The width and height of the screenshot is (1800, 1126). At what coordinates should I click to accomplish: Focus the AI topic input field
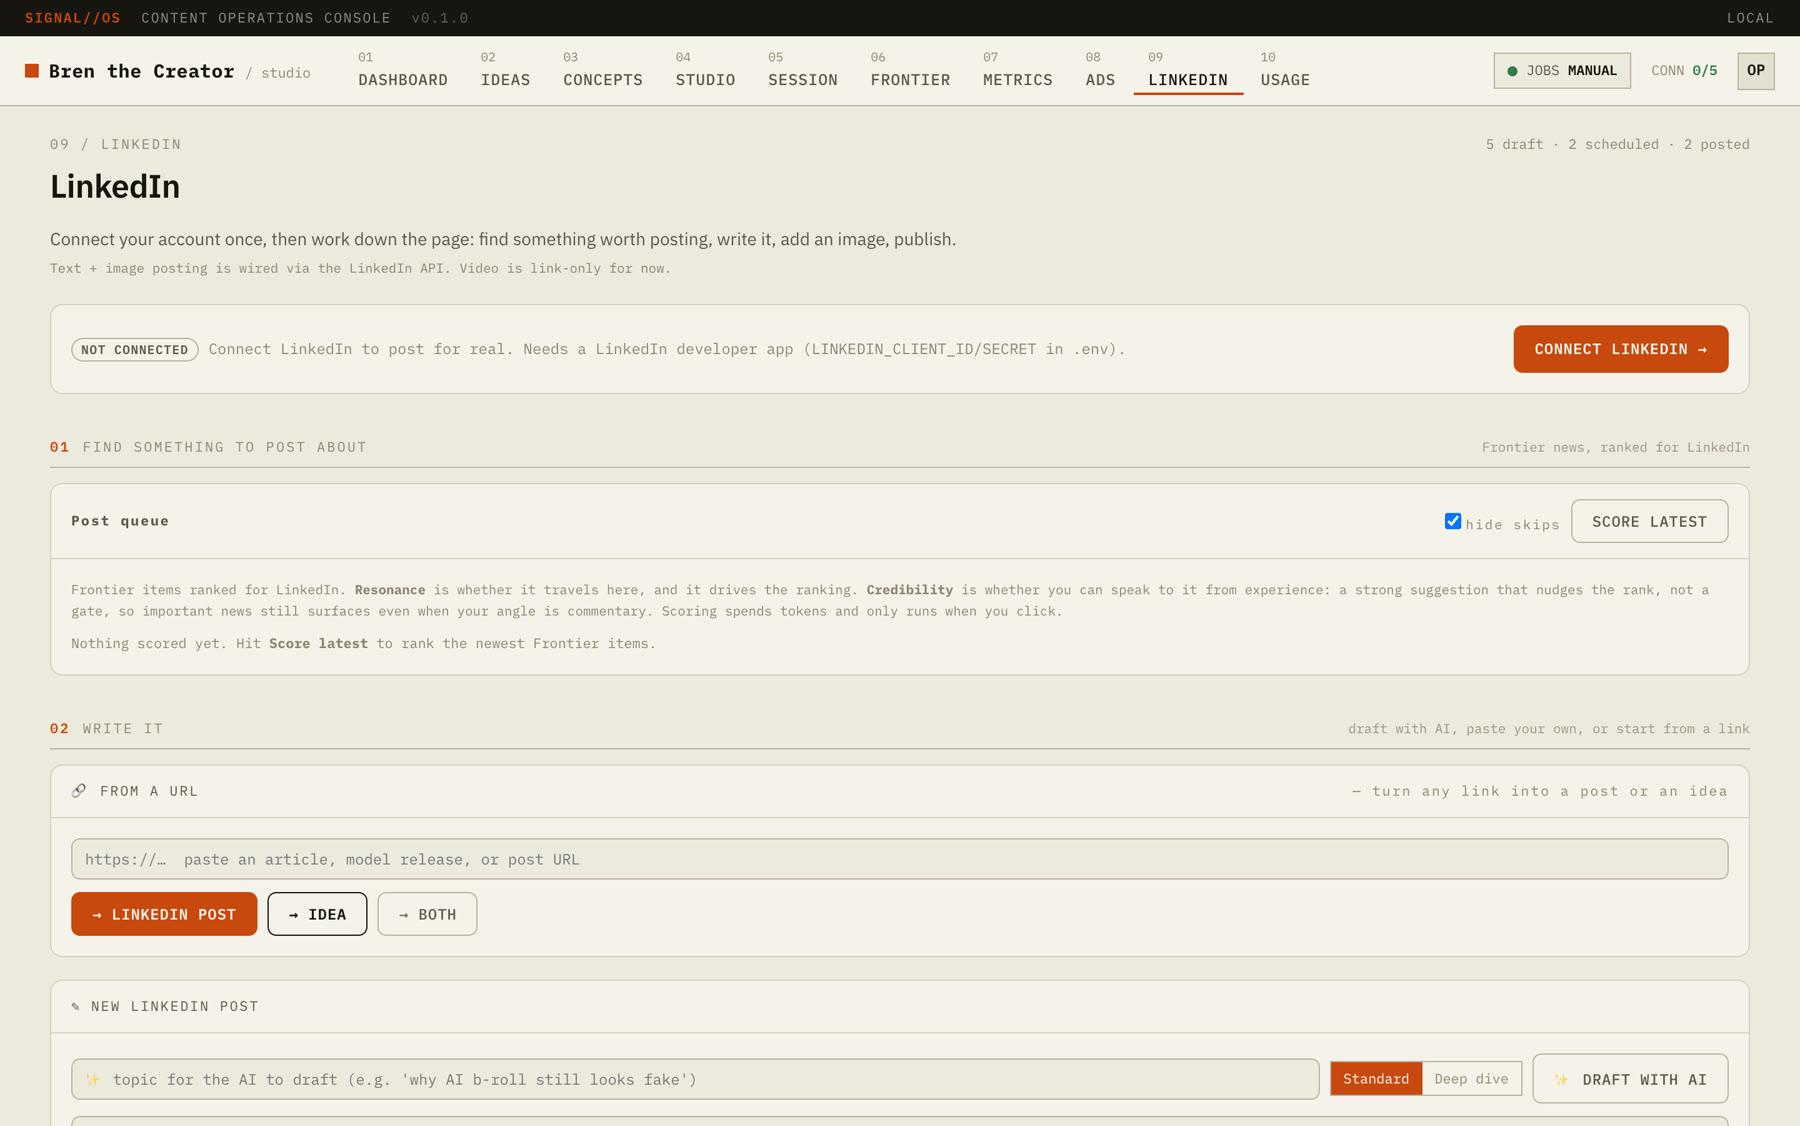695,1079
